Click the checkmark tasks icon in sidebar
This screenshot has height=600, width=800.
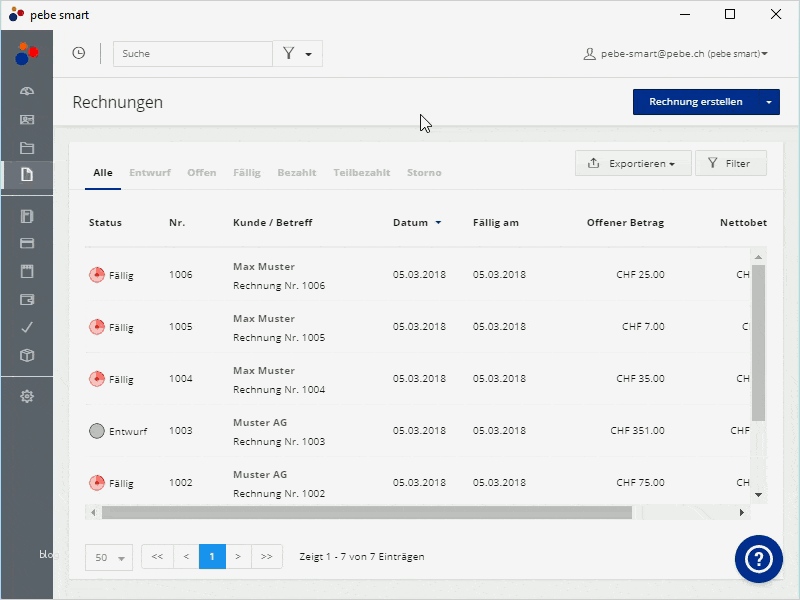click(x=27, y=327)
